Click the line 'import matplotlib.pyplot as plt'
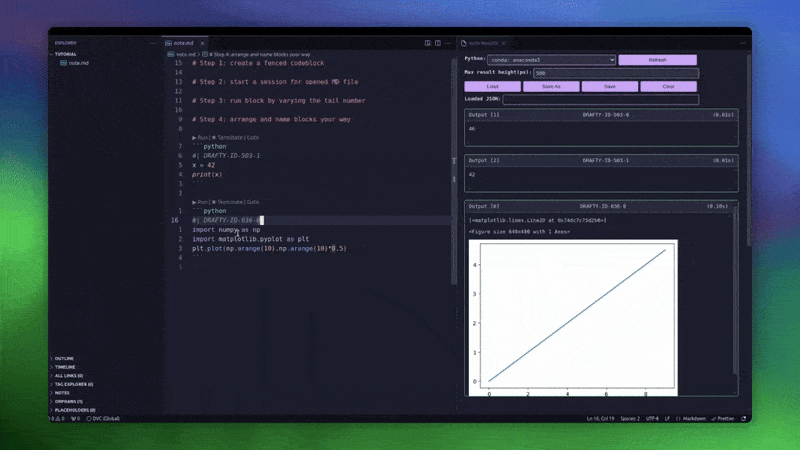 tap(251, 239)
